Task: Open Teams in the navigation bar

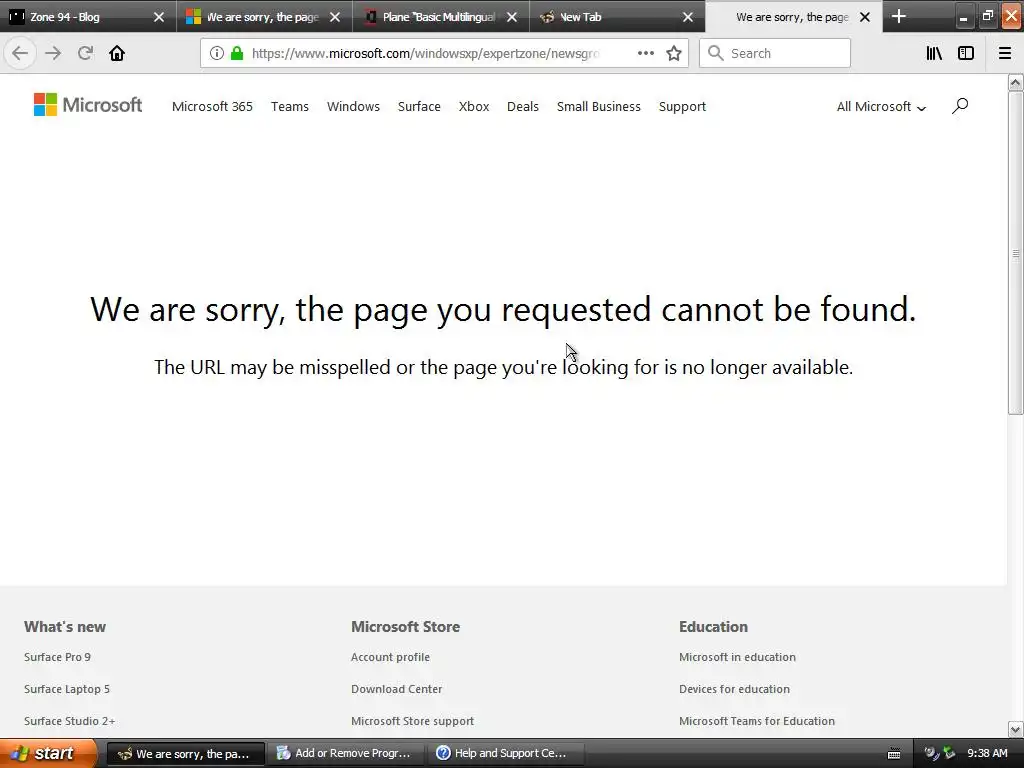Action: tap(290, 106)
